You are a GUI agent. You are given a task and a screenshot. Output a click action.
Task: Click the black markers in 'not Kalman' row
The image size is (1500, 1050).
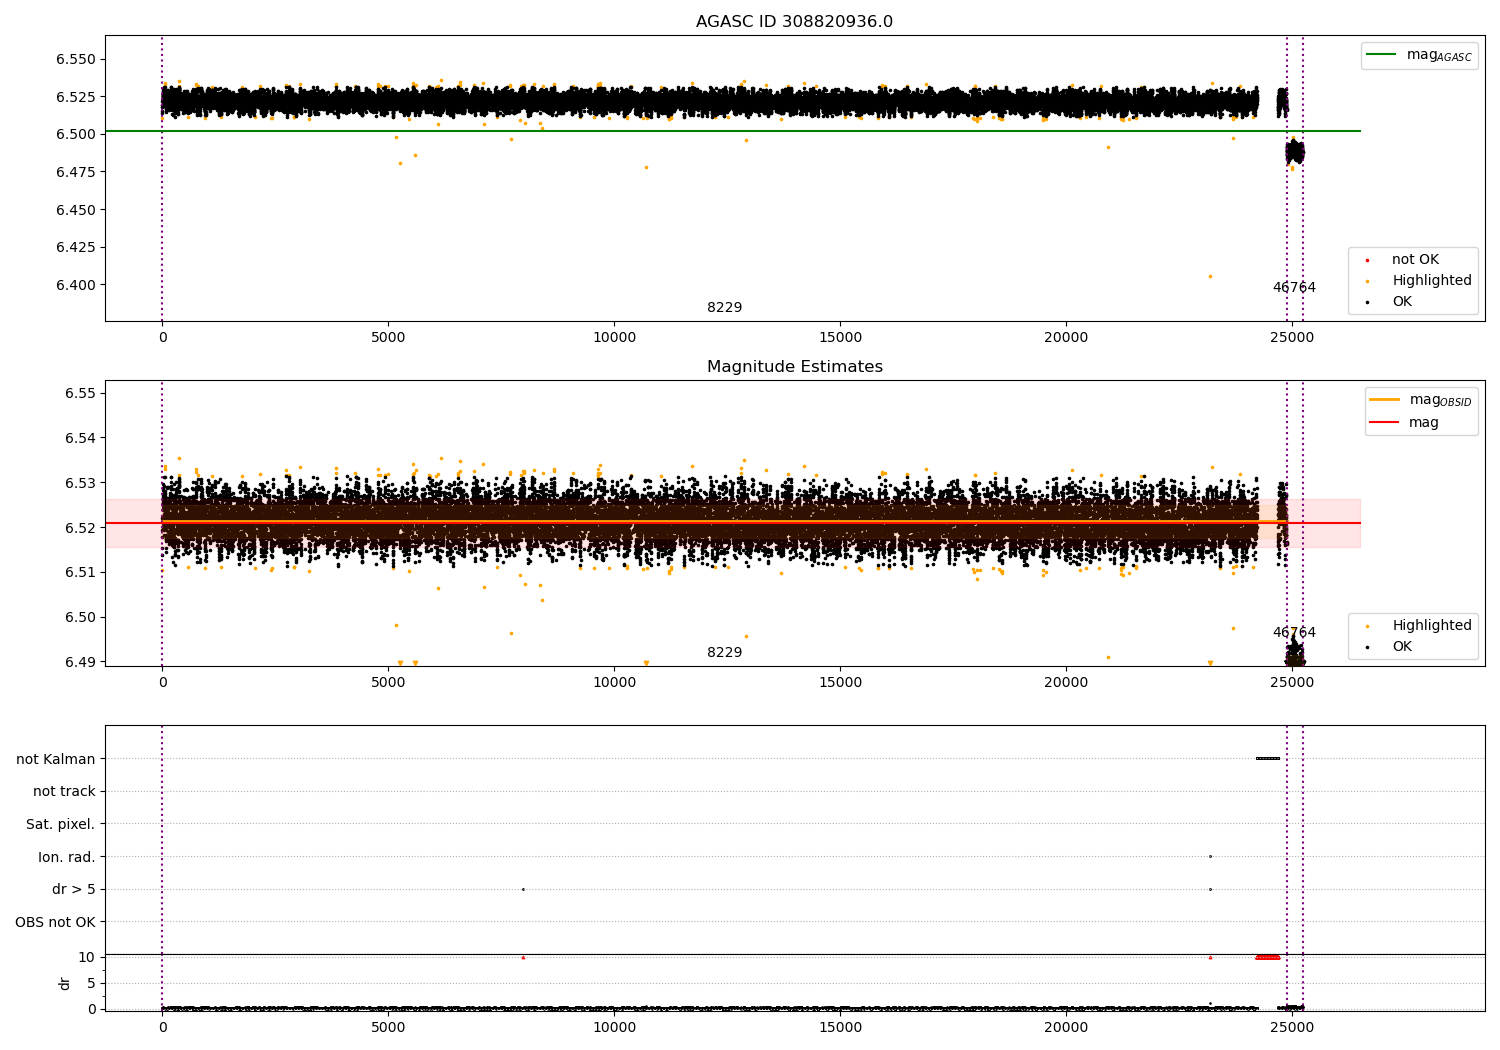1267,758
